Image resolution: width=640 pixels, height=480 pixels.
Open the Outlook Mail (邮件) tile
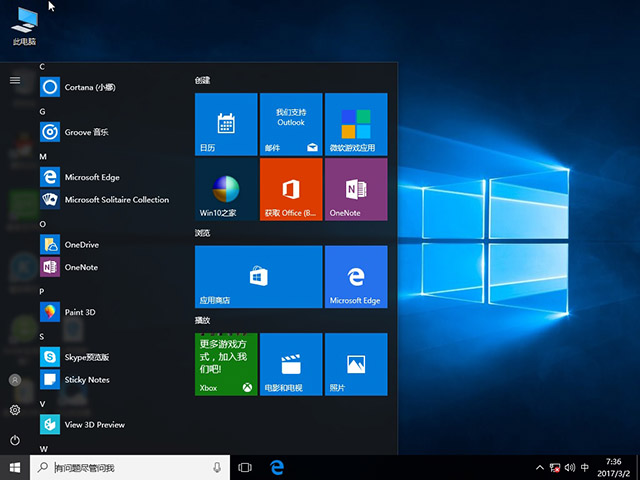pyautogui.click(x=290, y=124)
